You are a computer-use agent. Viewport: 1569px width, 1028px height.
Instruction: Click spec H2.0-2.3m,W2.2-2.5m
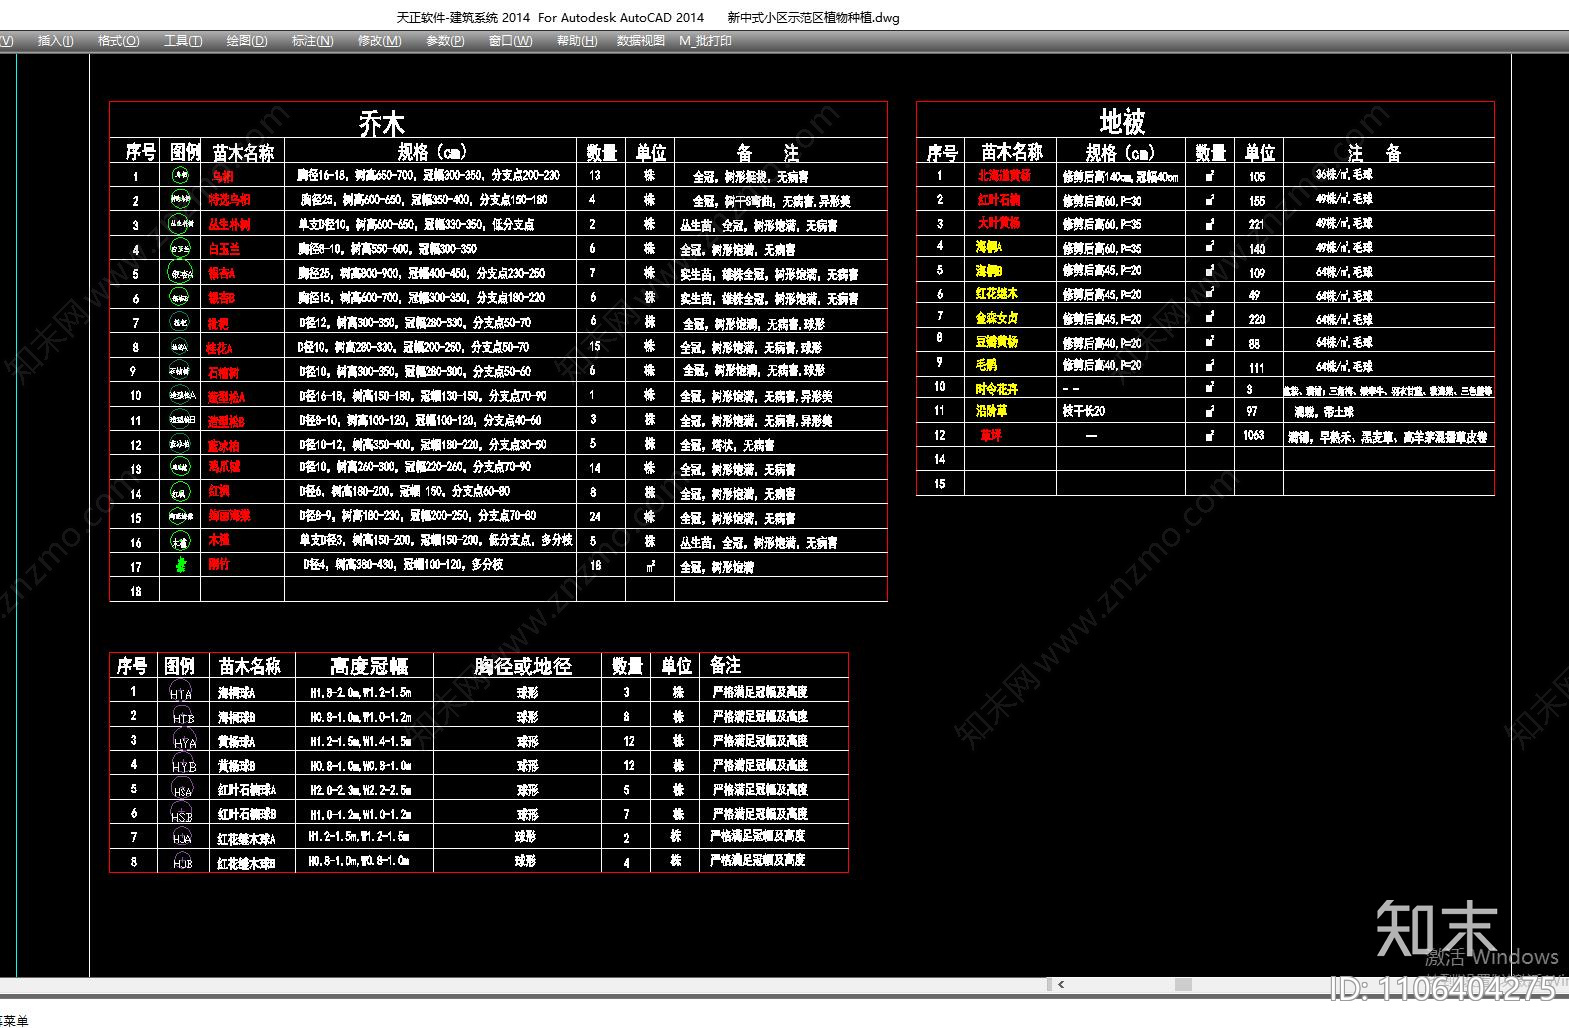point(360,789)
